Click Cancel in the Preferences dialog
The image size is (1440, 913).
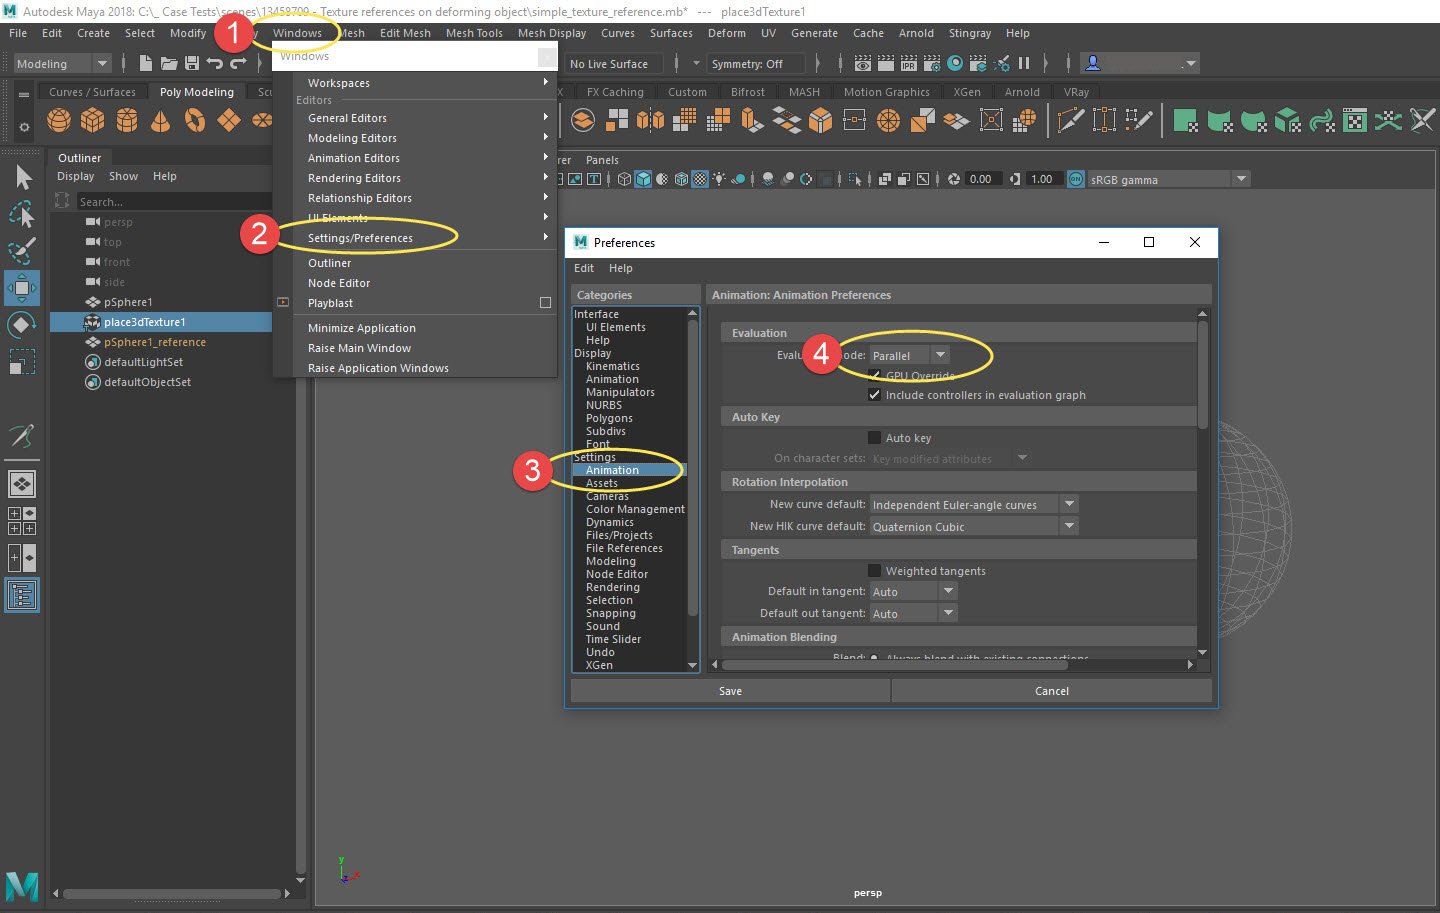(1052, 691)
